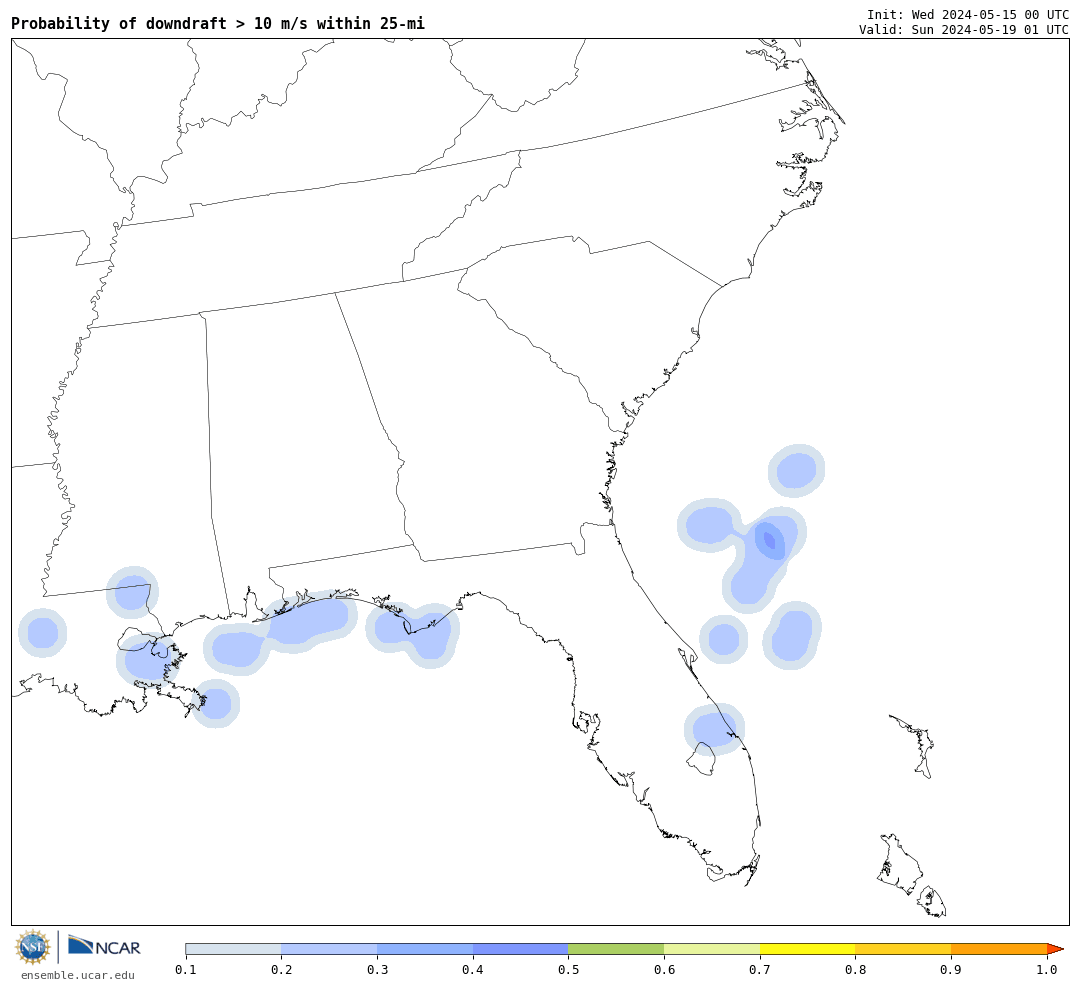Click the 0.2–0.3 light blue colorbar segment
The image size is (1080, 988).
pos(329,949)
